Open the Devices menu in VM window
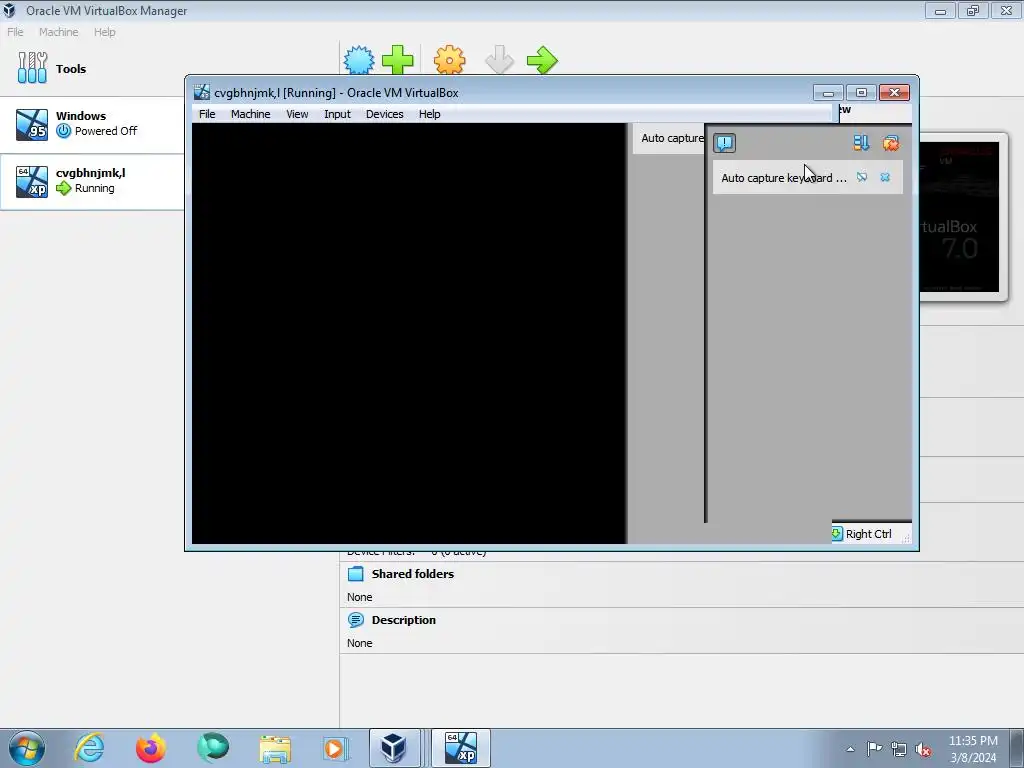 pos(384,114)
